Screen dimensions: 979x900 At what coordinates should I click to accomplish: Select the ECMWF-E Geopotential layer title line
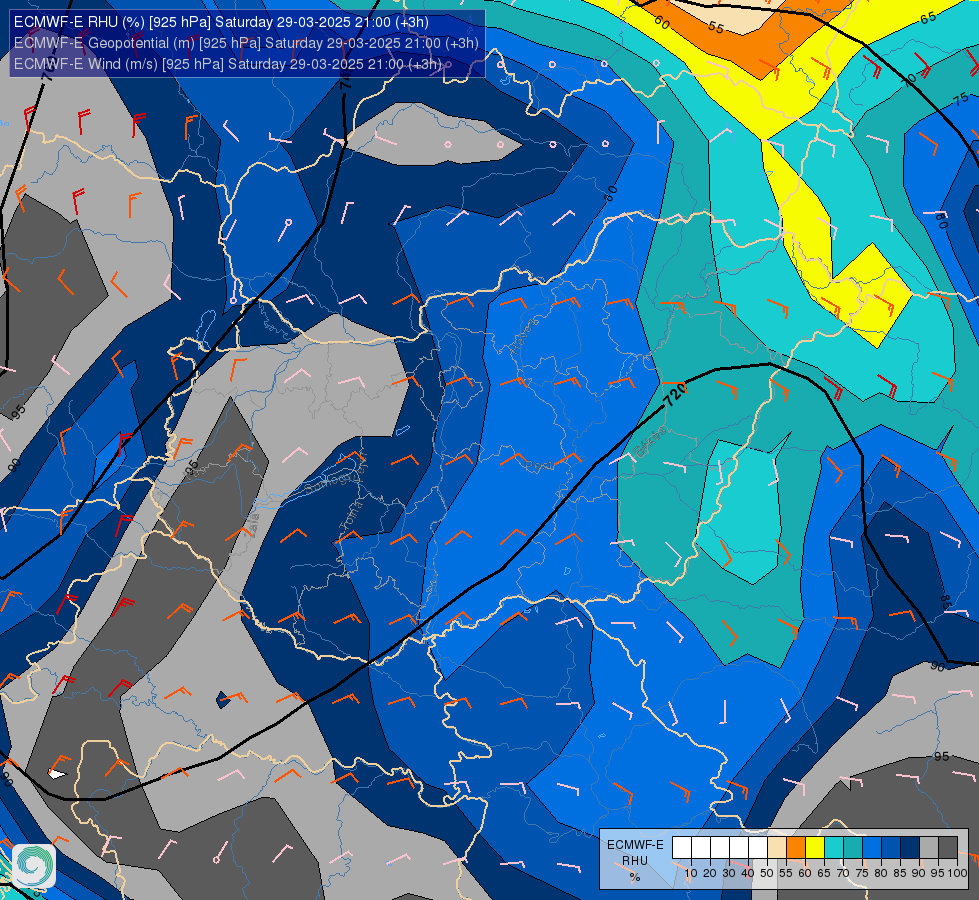(x=246, y=43)
